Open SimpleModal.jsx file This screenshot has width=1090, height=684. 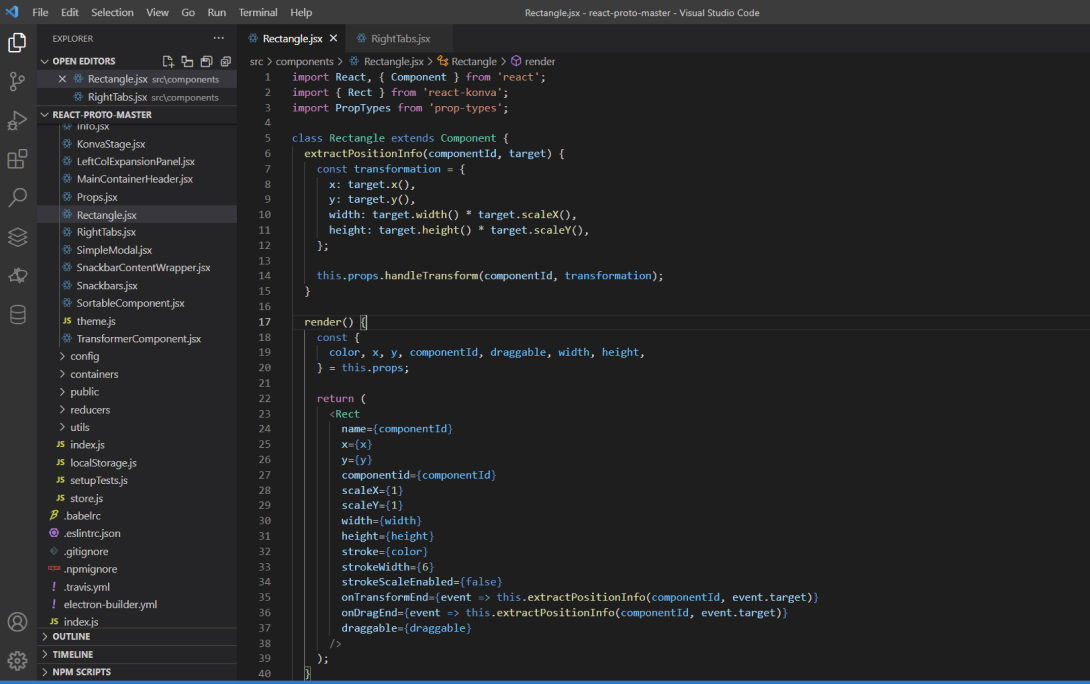pos(114,250)
